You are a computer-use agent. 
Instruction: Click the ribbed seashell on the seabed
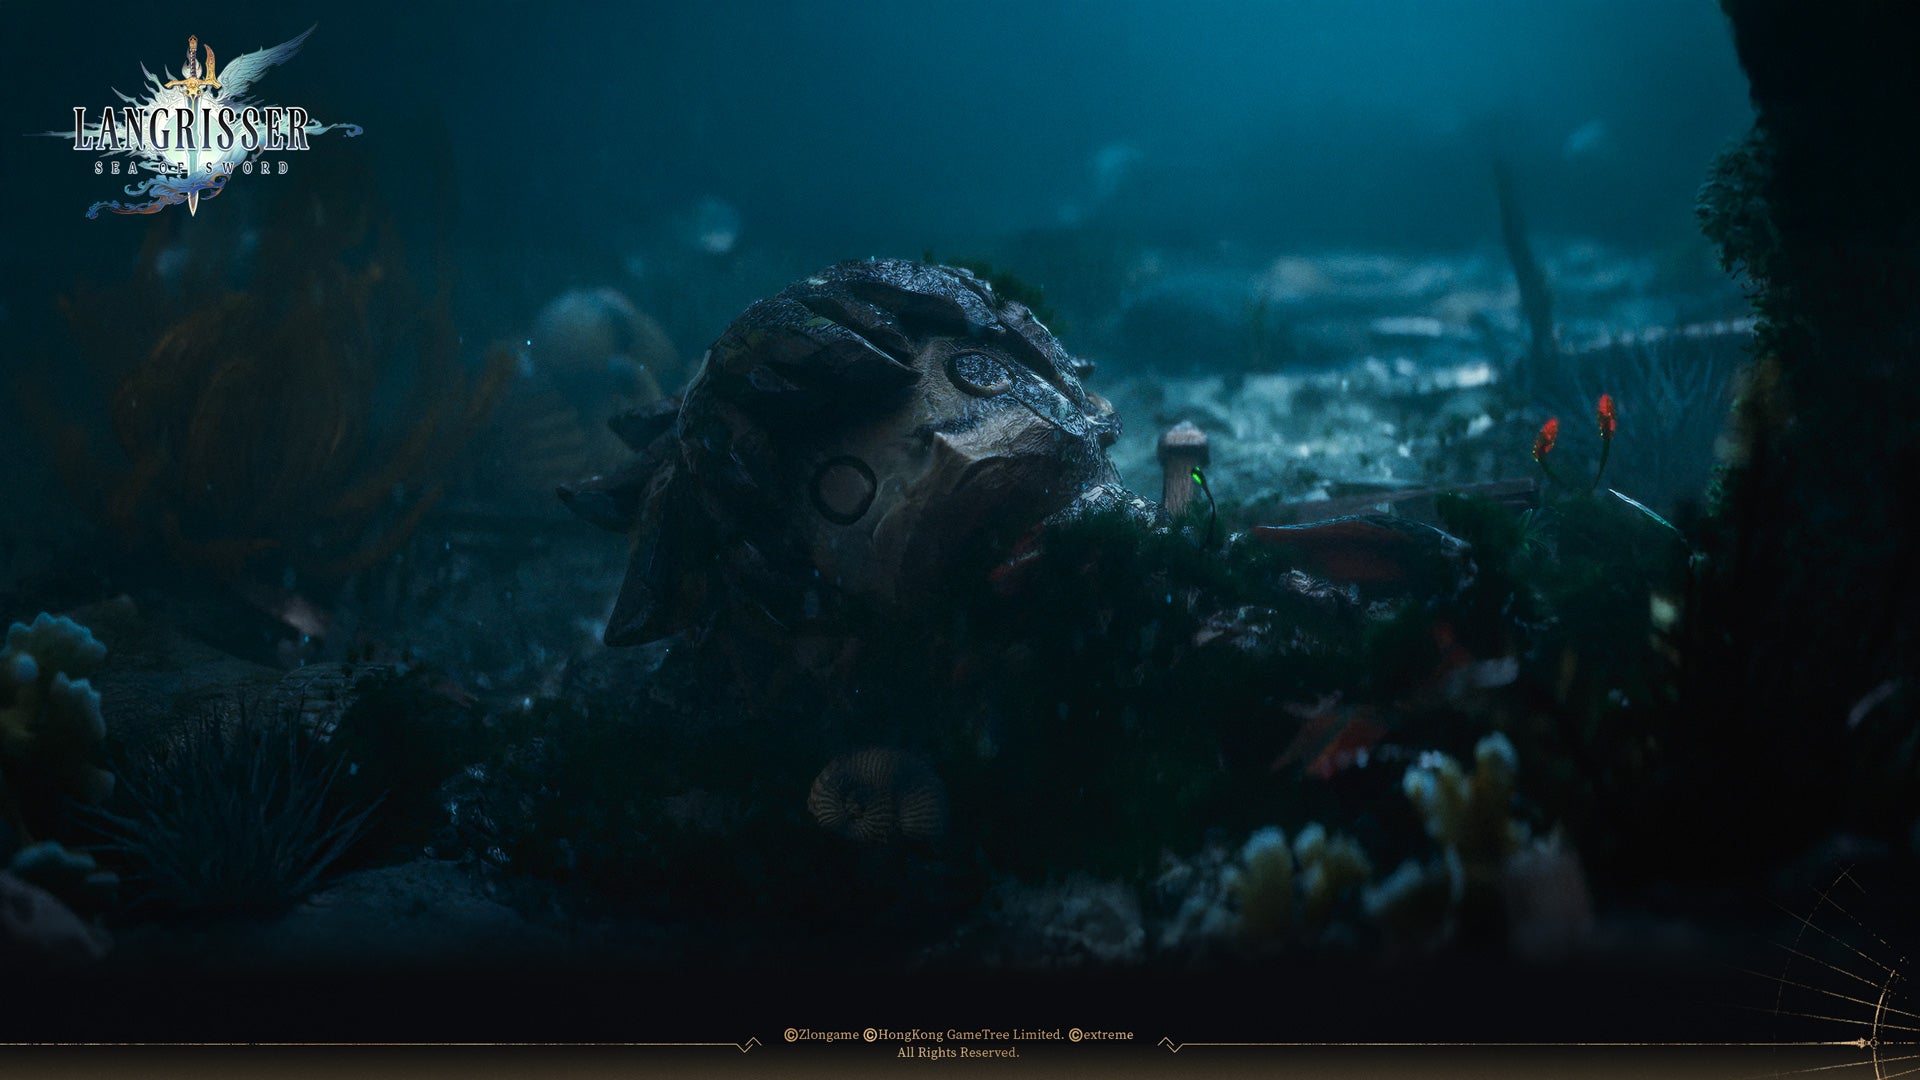coord(877,795)
